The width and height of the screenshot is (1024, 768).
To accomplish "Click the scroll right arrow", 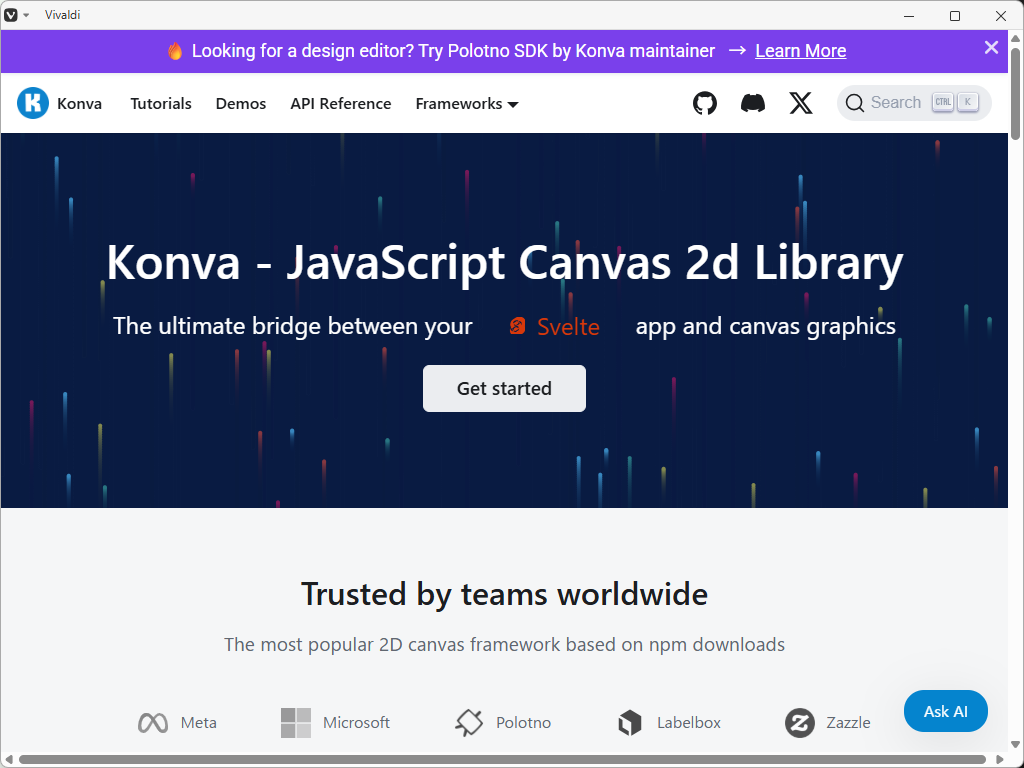I will coord(1000,760).
